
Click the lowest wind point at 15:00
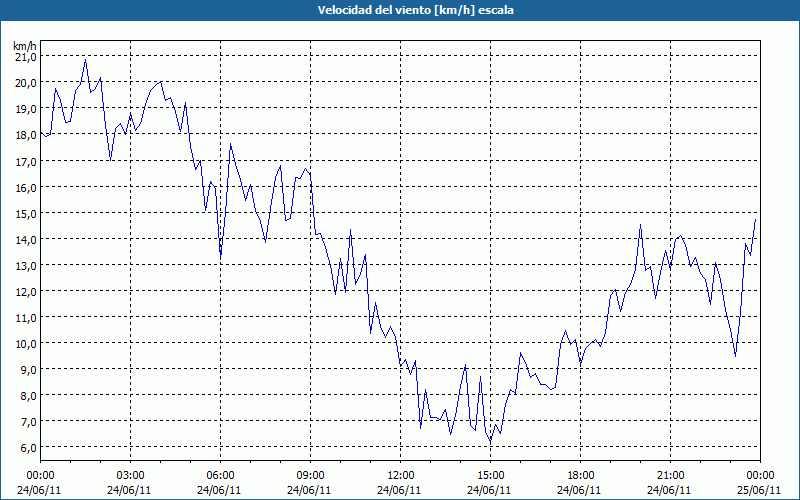coord(490,441)
